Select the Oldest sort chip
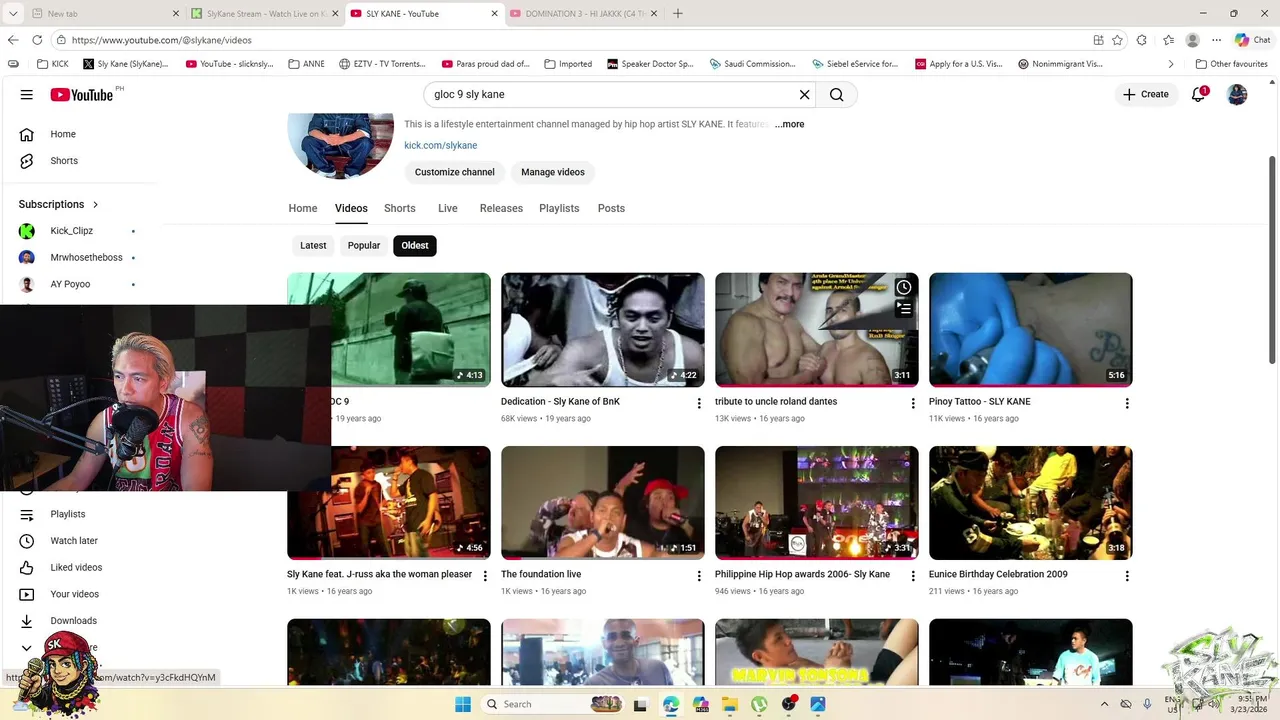The image size is (1280, 720). click(x=415, y=245)
